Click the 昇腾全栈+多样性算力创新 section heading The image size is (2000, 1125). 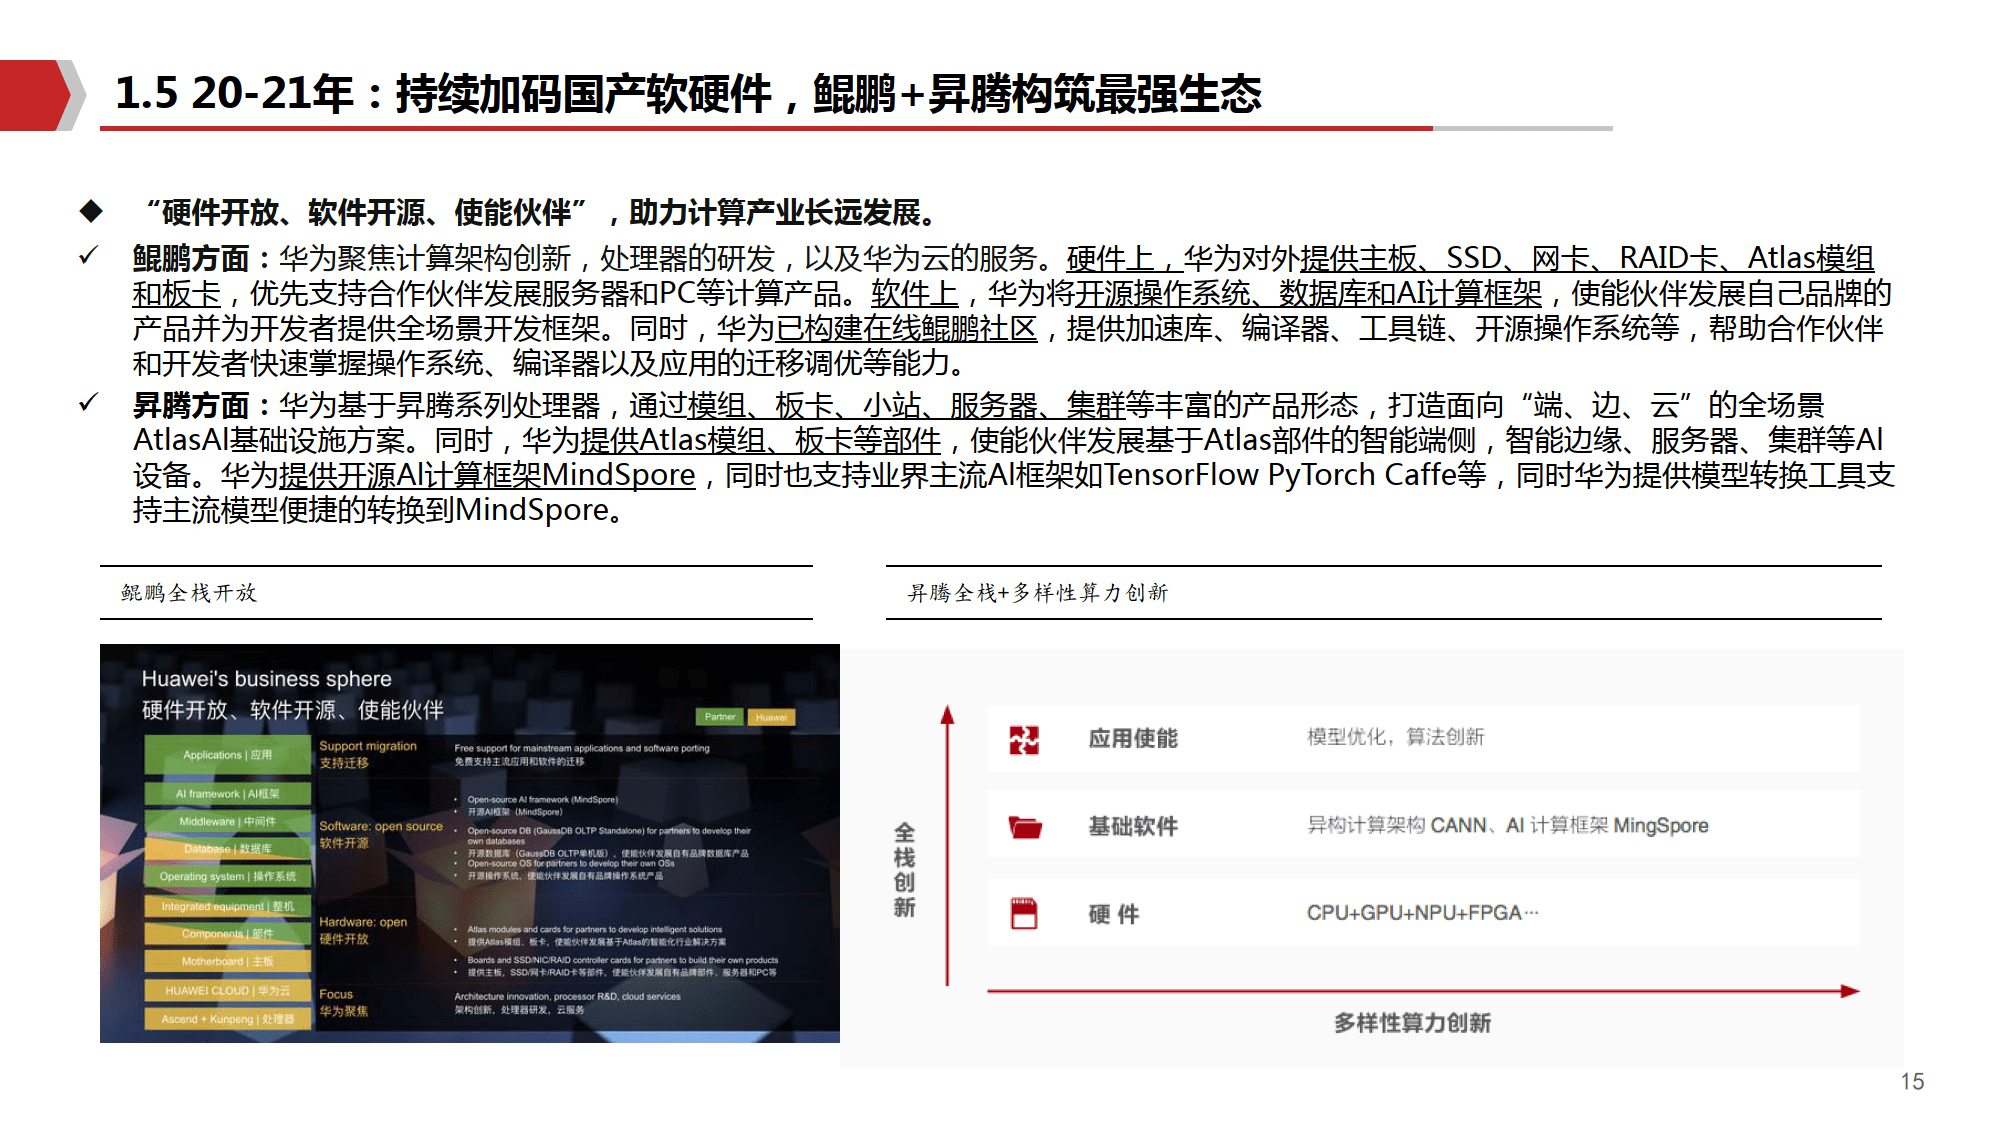click(1038, 593)
